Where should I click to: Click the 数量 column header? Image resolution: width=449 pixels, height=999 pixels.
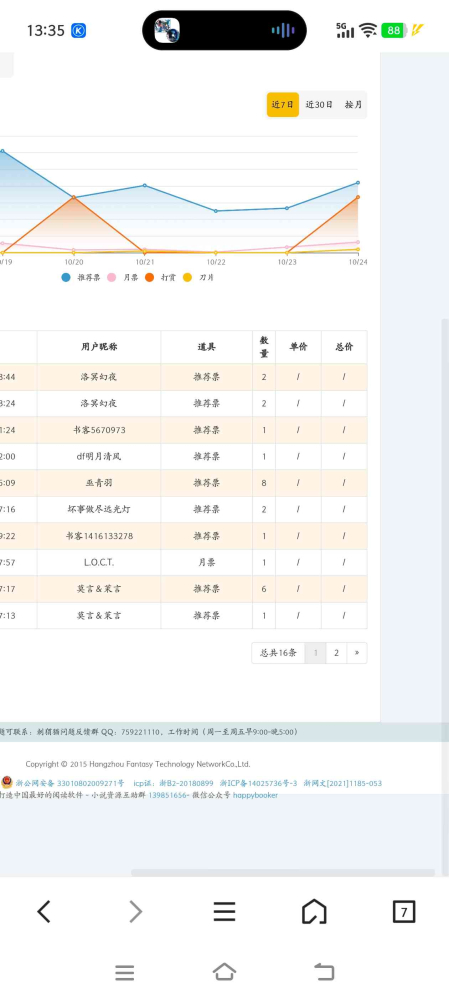click(264, 347)
